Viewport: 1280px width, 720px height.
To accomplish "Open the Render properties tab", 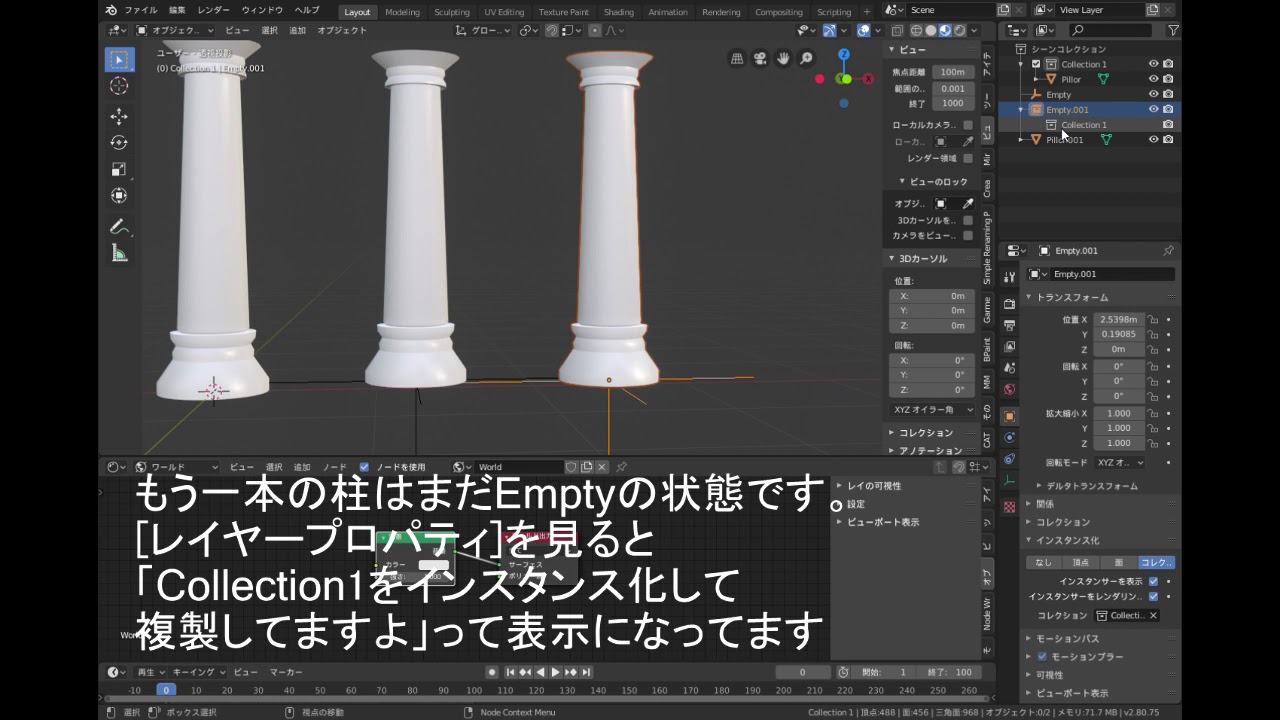I will click(x=1009, y=303).
